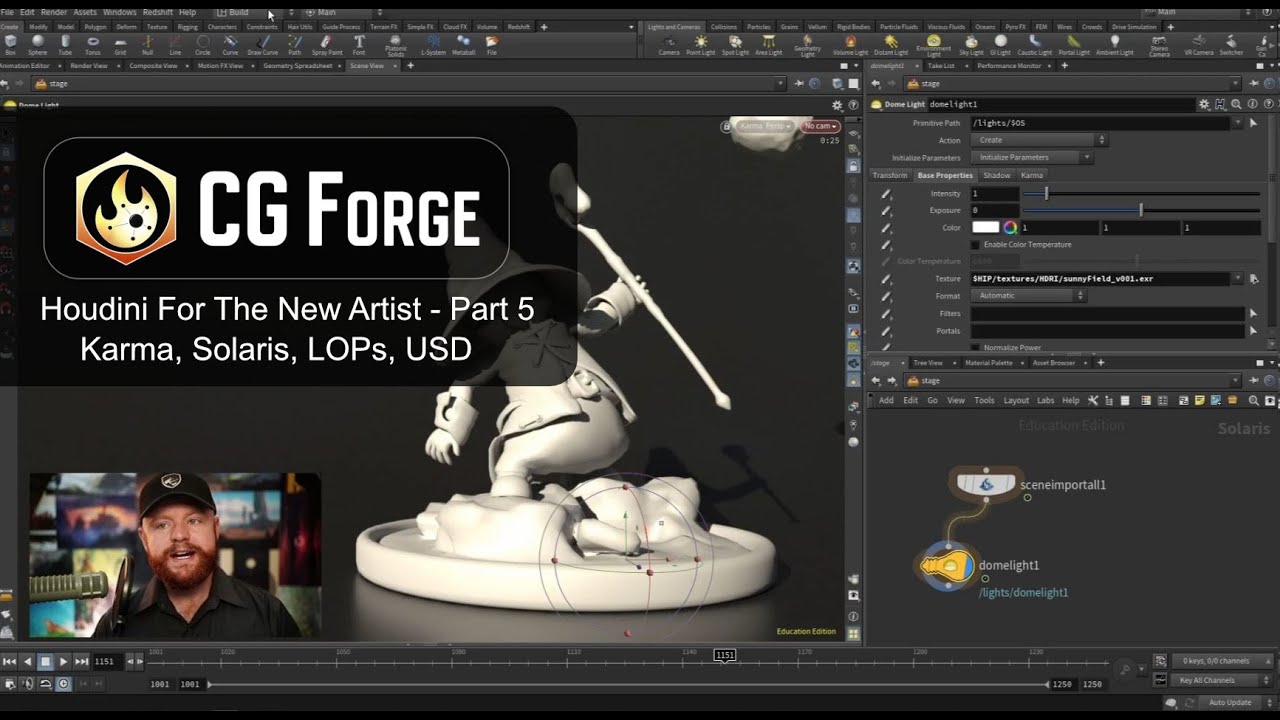Enable Color Temperature checkbox

[x=976, y=245]
